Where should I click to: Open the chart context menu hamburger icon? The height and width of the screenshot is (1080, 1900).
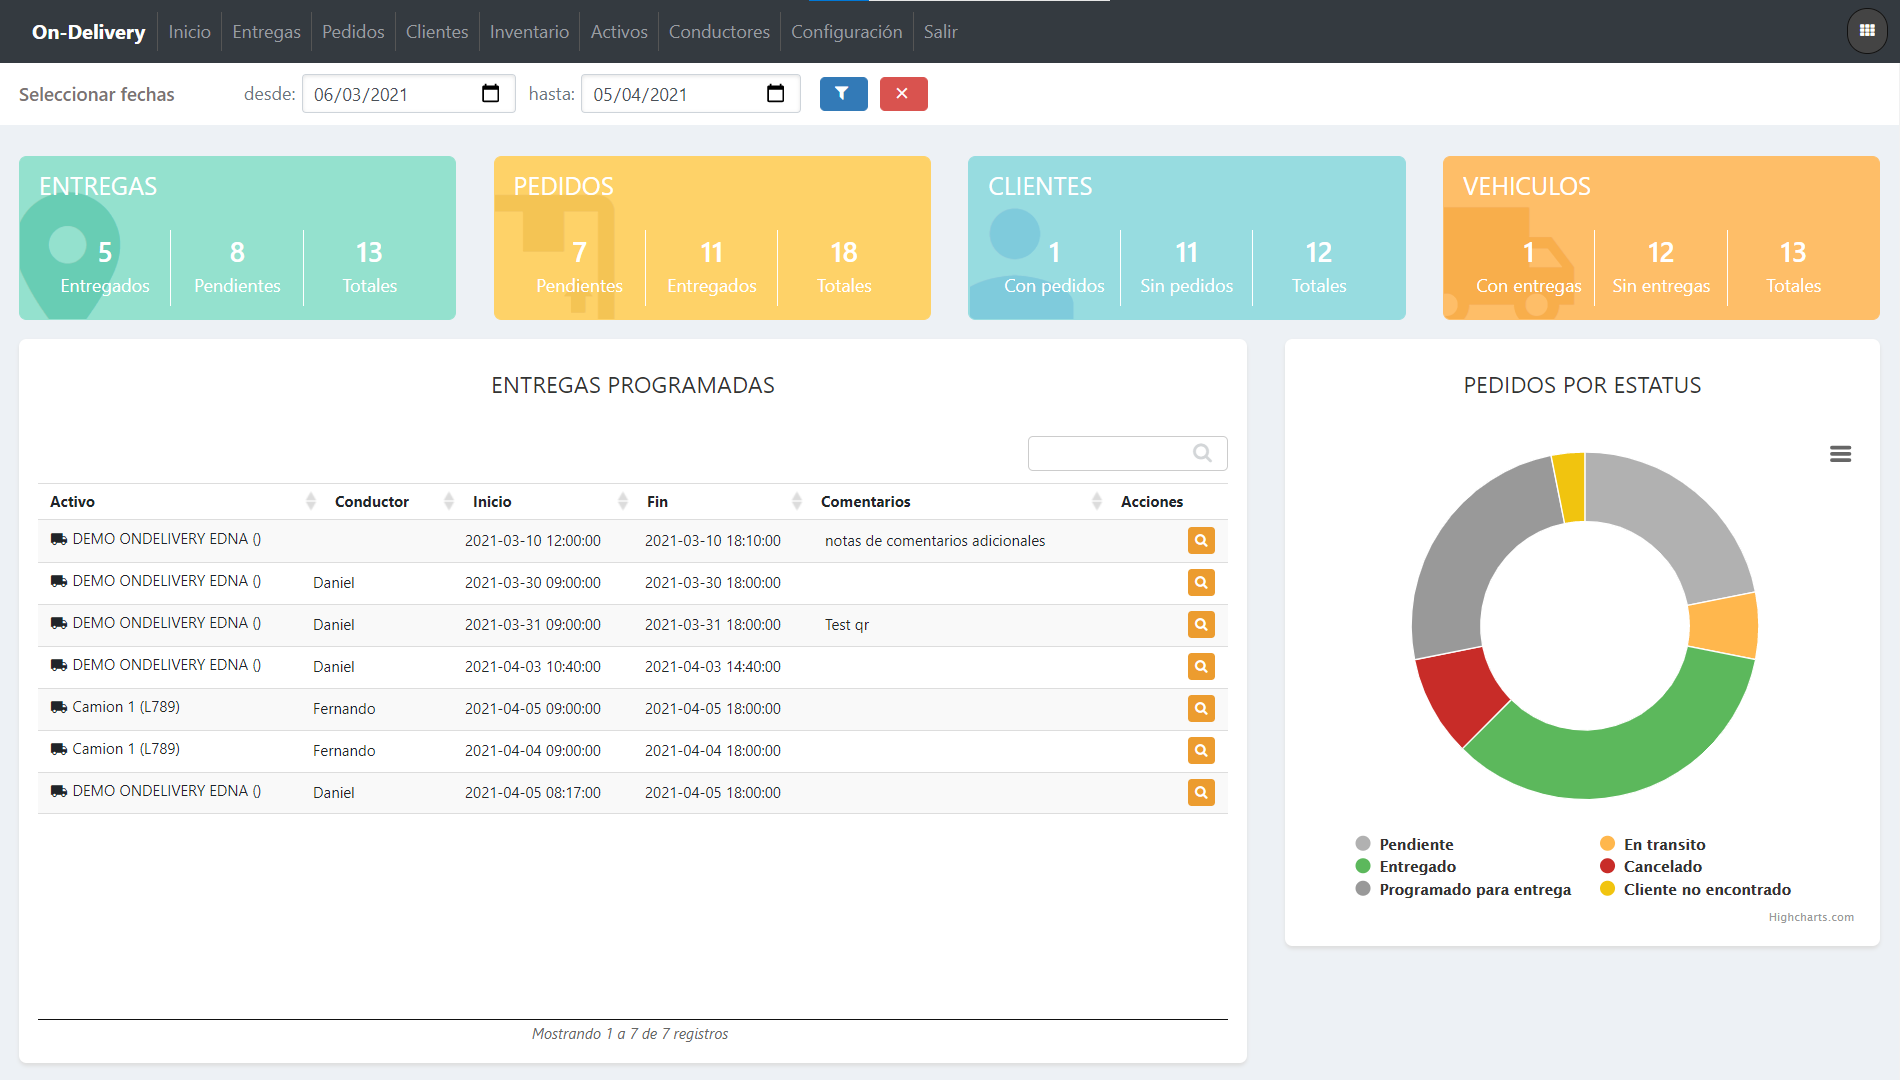[1840, 454]
